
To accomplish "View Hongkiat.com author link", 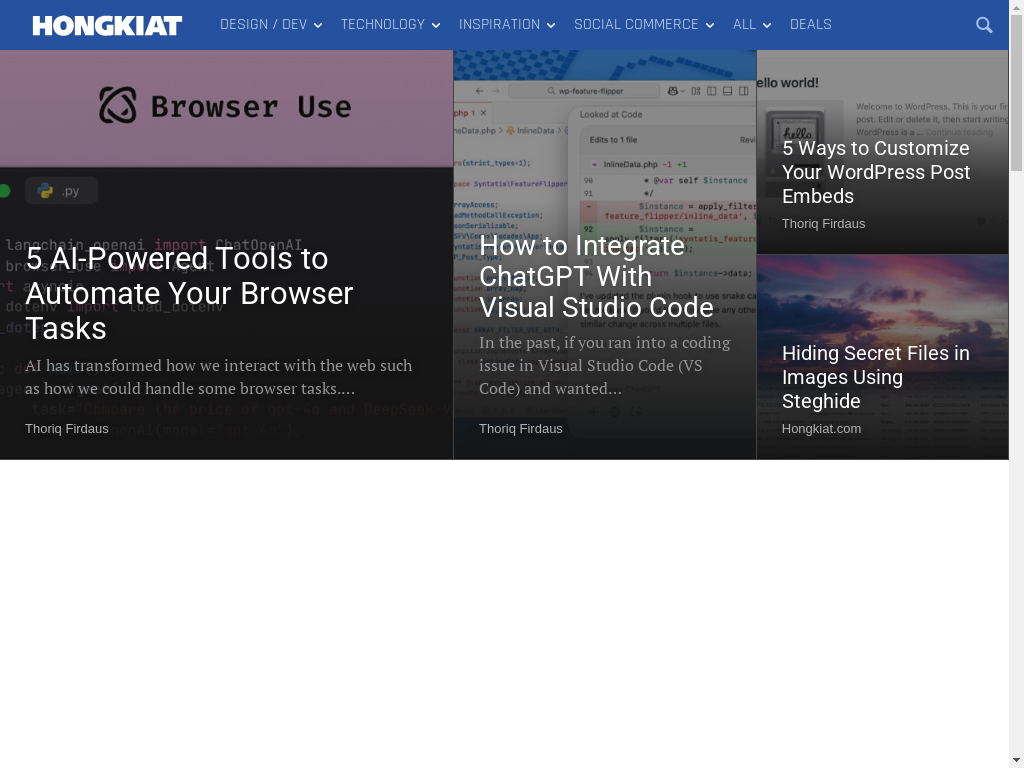I will coord(822,428).
